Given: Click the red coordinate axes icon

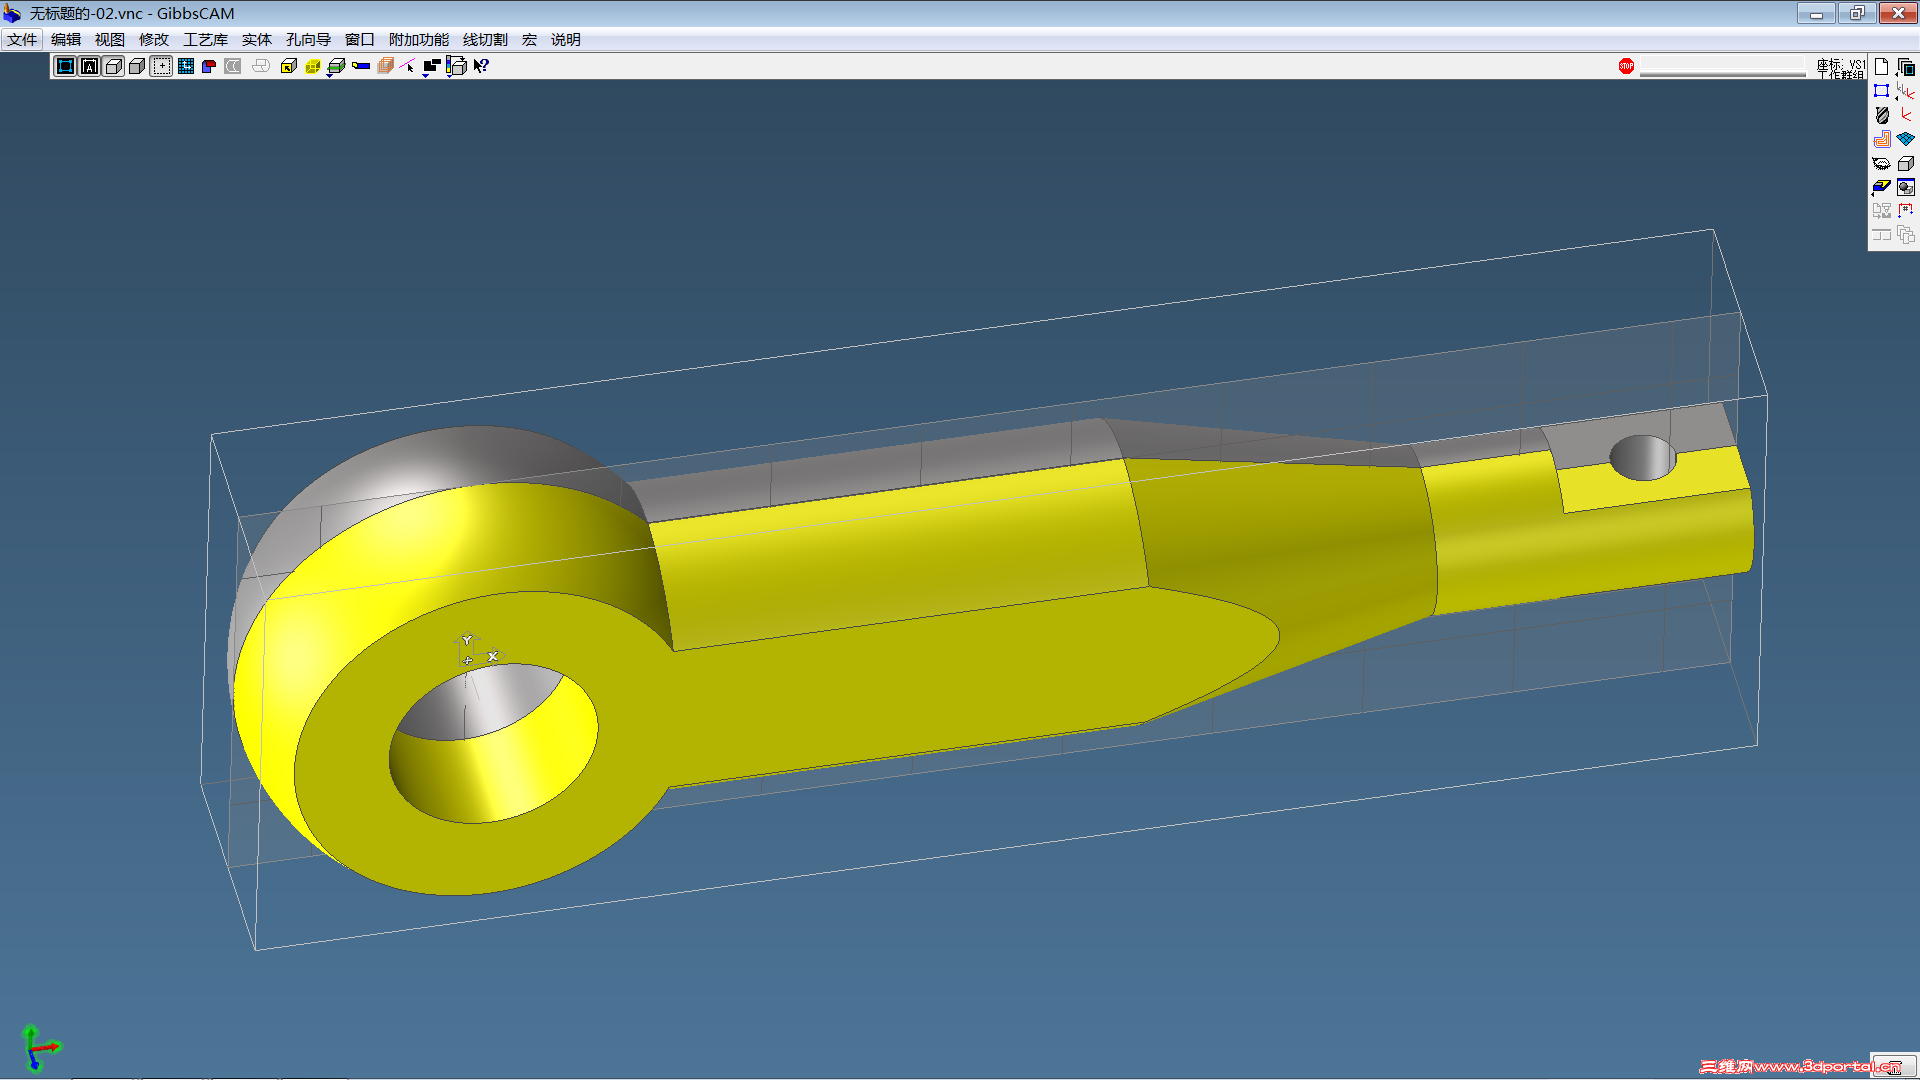Looking at the screenshot, I should [x=1906, y=115].
